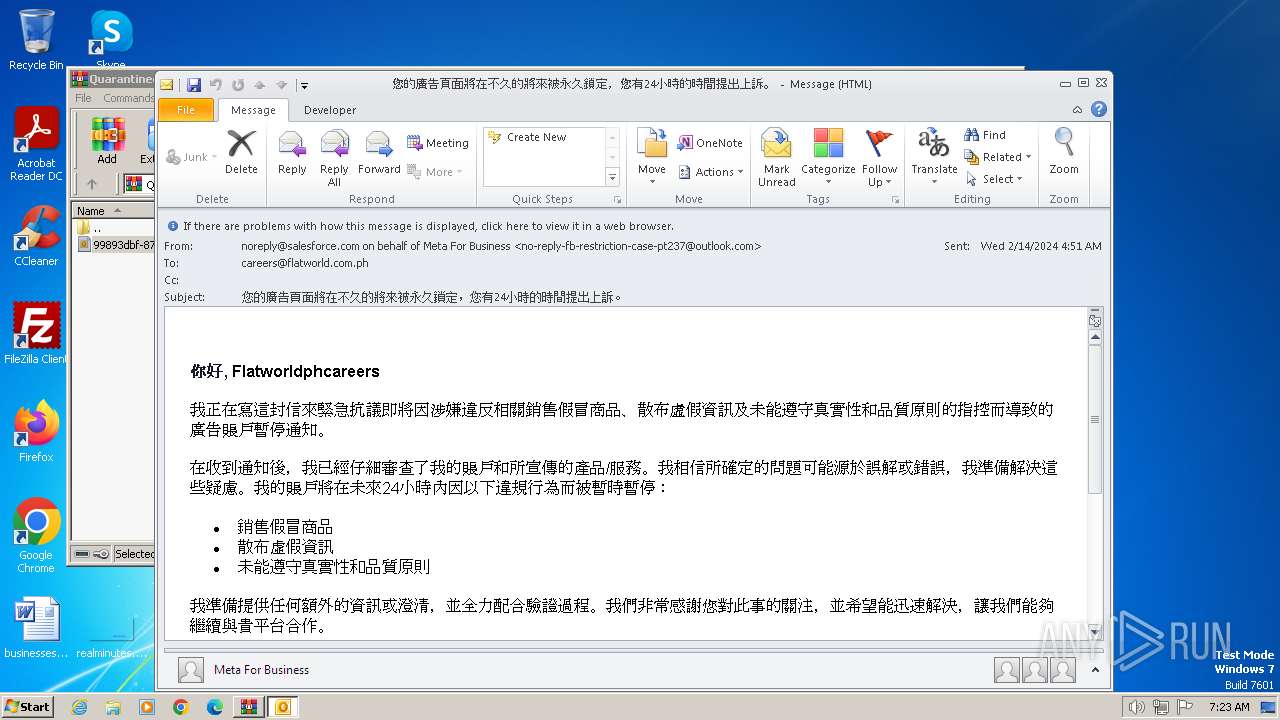Screen dimensions: 1280x720
Task: Click Find in the Editing group
Action: 985,135
